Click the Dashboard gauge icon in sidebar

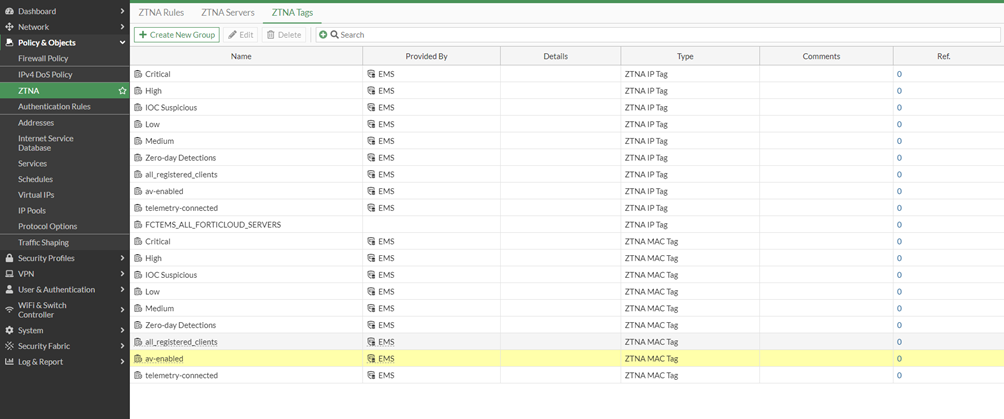pyautogui.click(x=9, y=11)
